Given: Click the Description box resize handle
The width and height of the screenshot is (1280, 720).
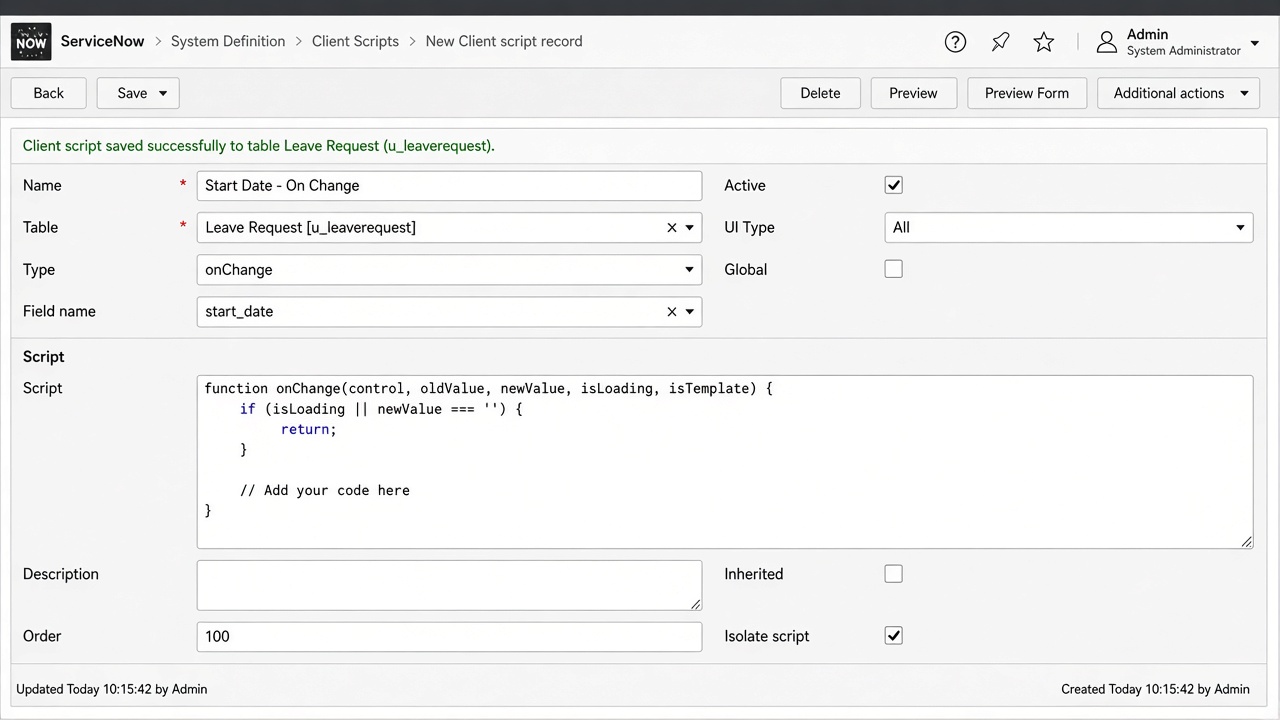Looking at the screenshot, I should (x=696, y=604).
